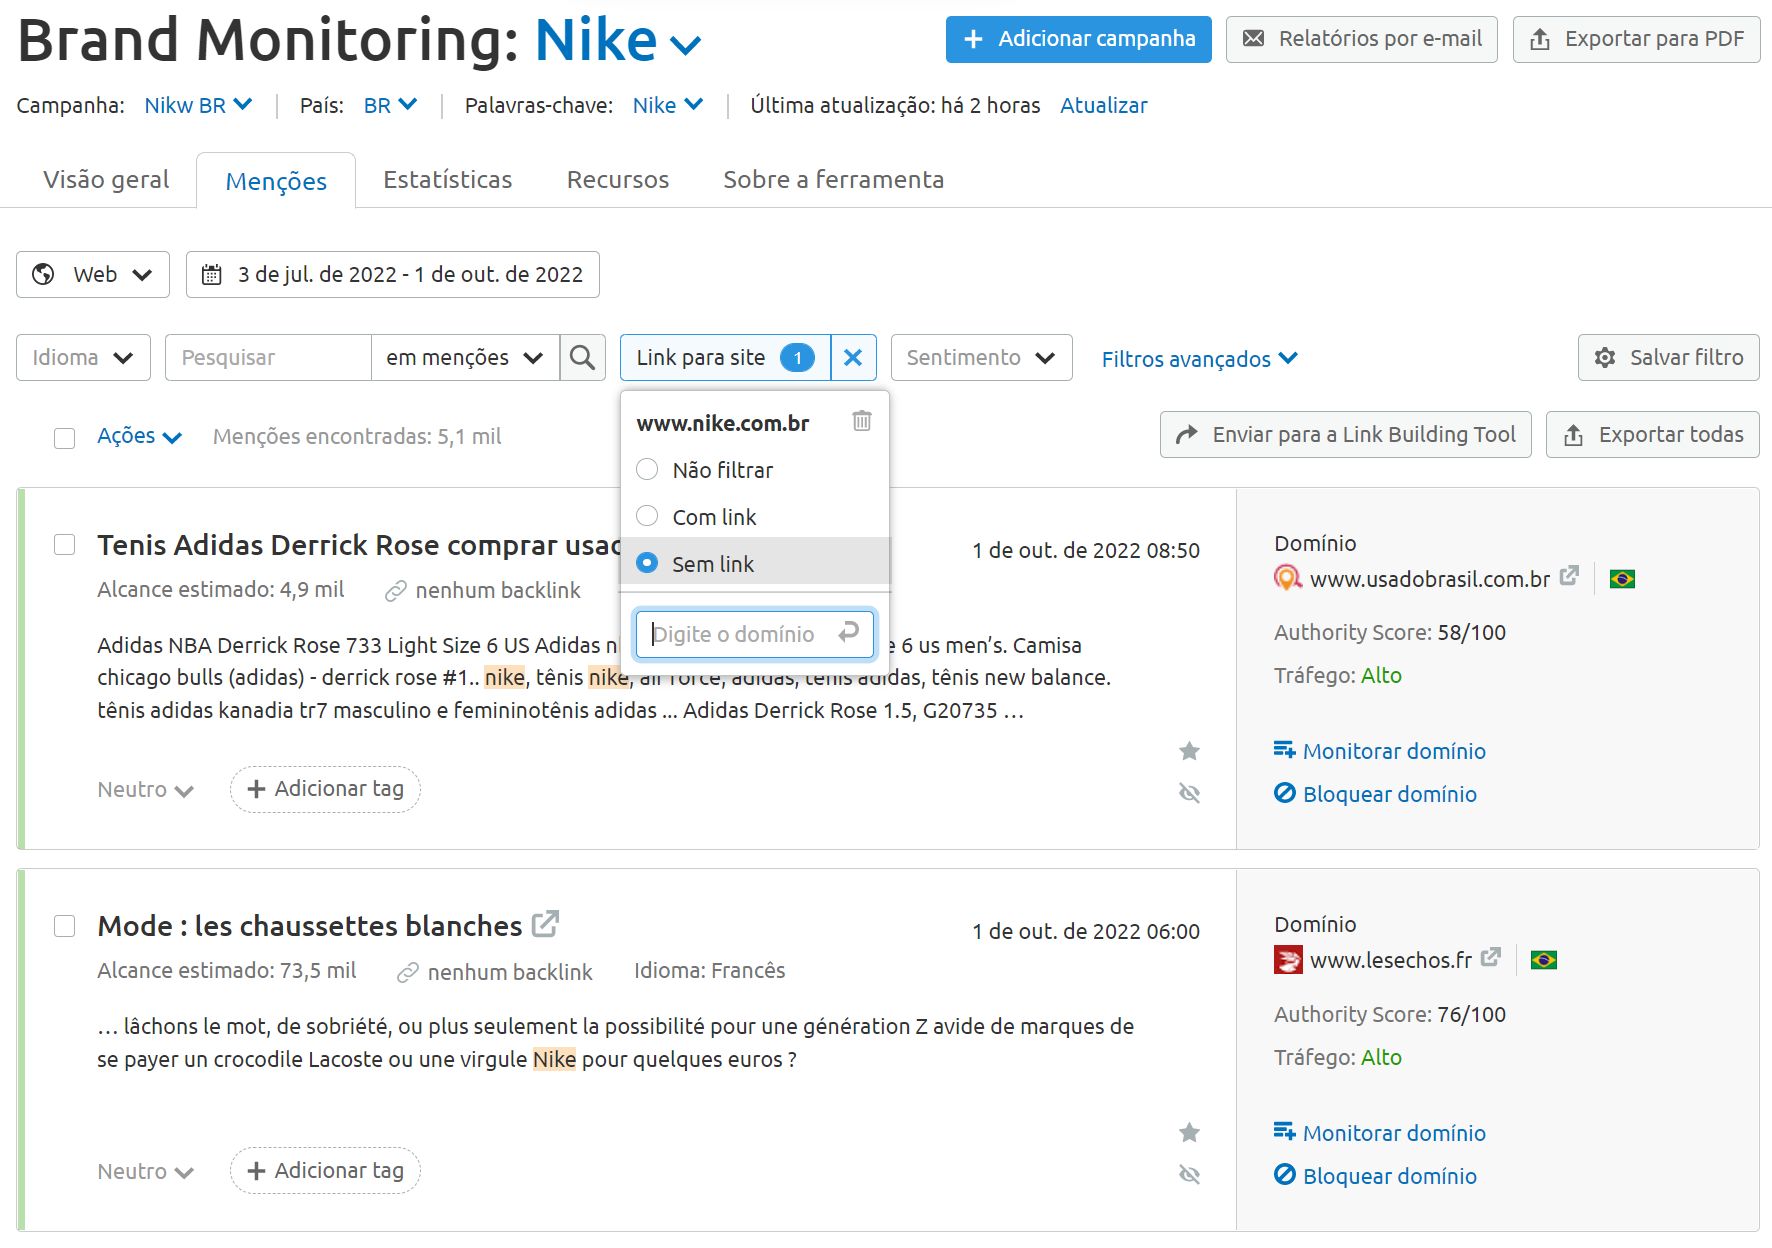Check the select-all mentions checkbox near Ações

coord(65,438)
